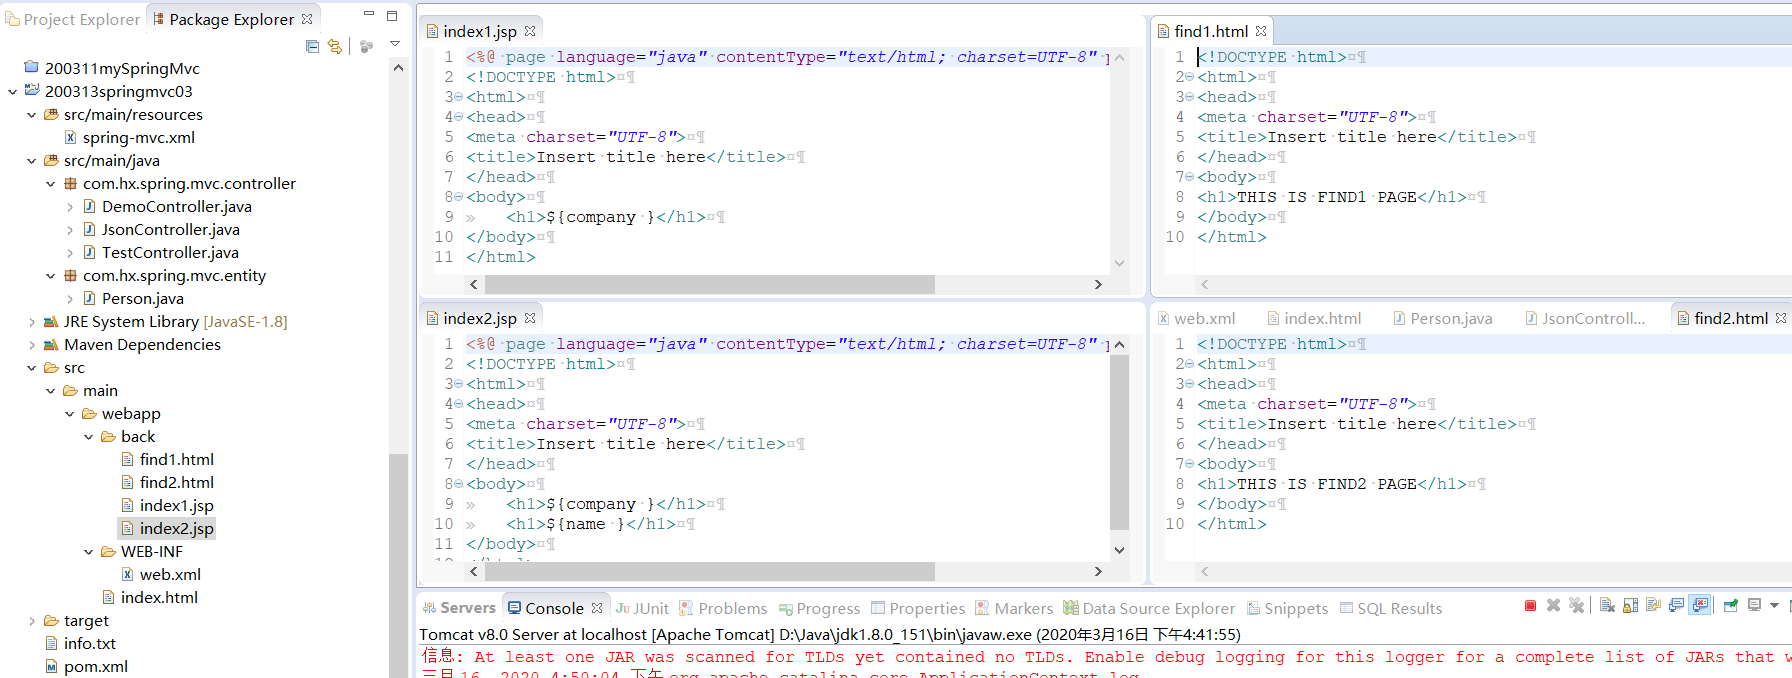Close the find2.html editor tab
This screenshot has height=678, width=1792.
tap(1781, 318)
